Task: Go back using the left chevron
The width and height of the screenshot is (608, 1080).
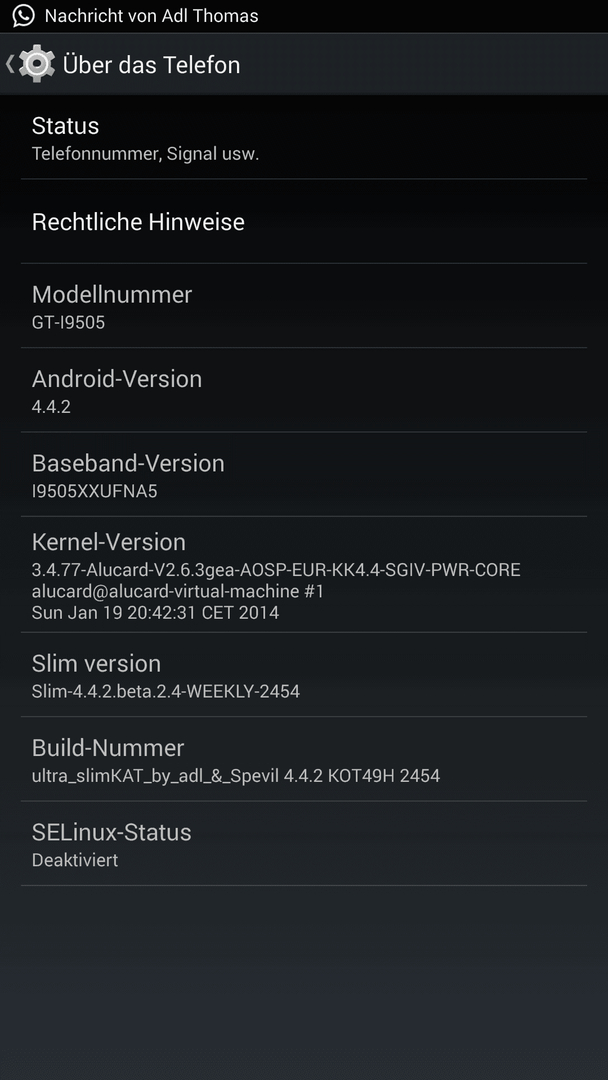Action: tap(10, 64)
